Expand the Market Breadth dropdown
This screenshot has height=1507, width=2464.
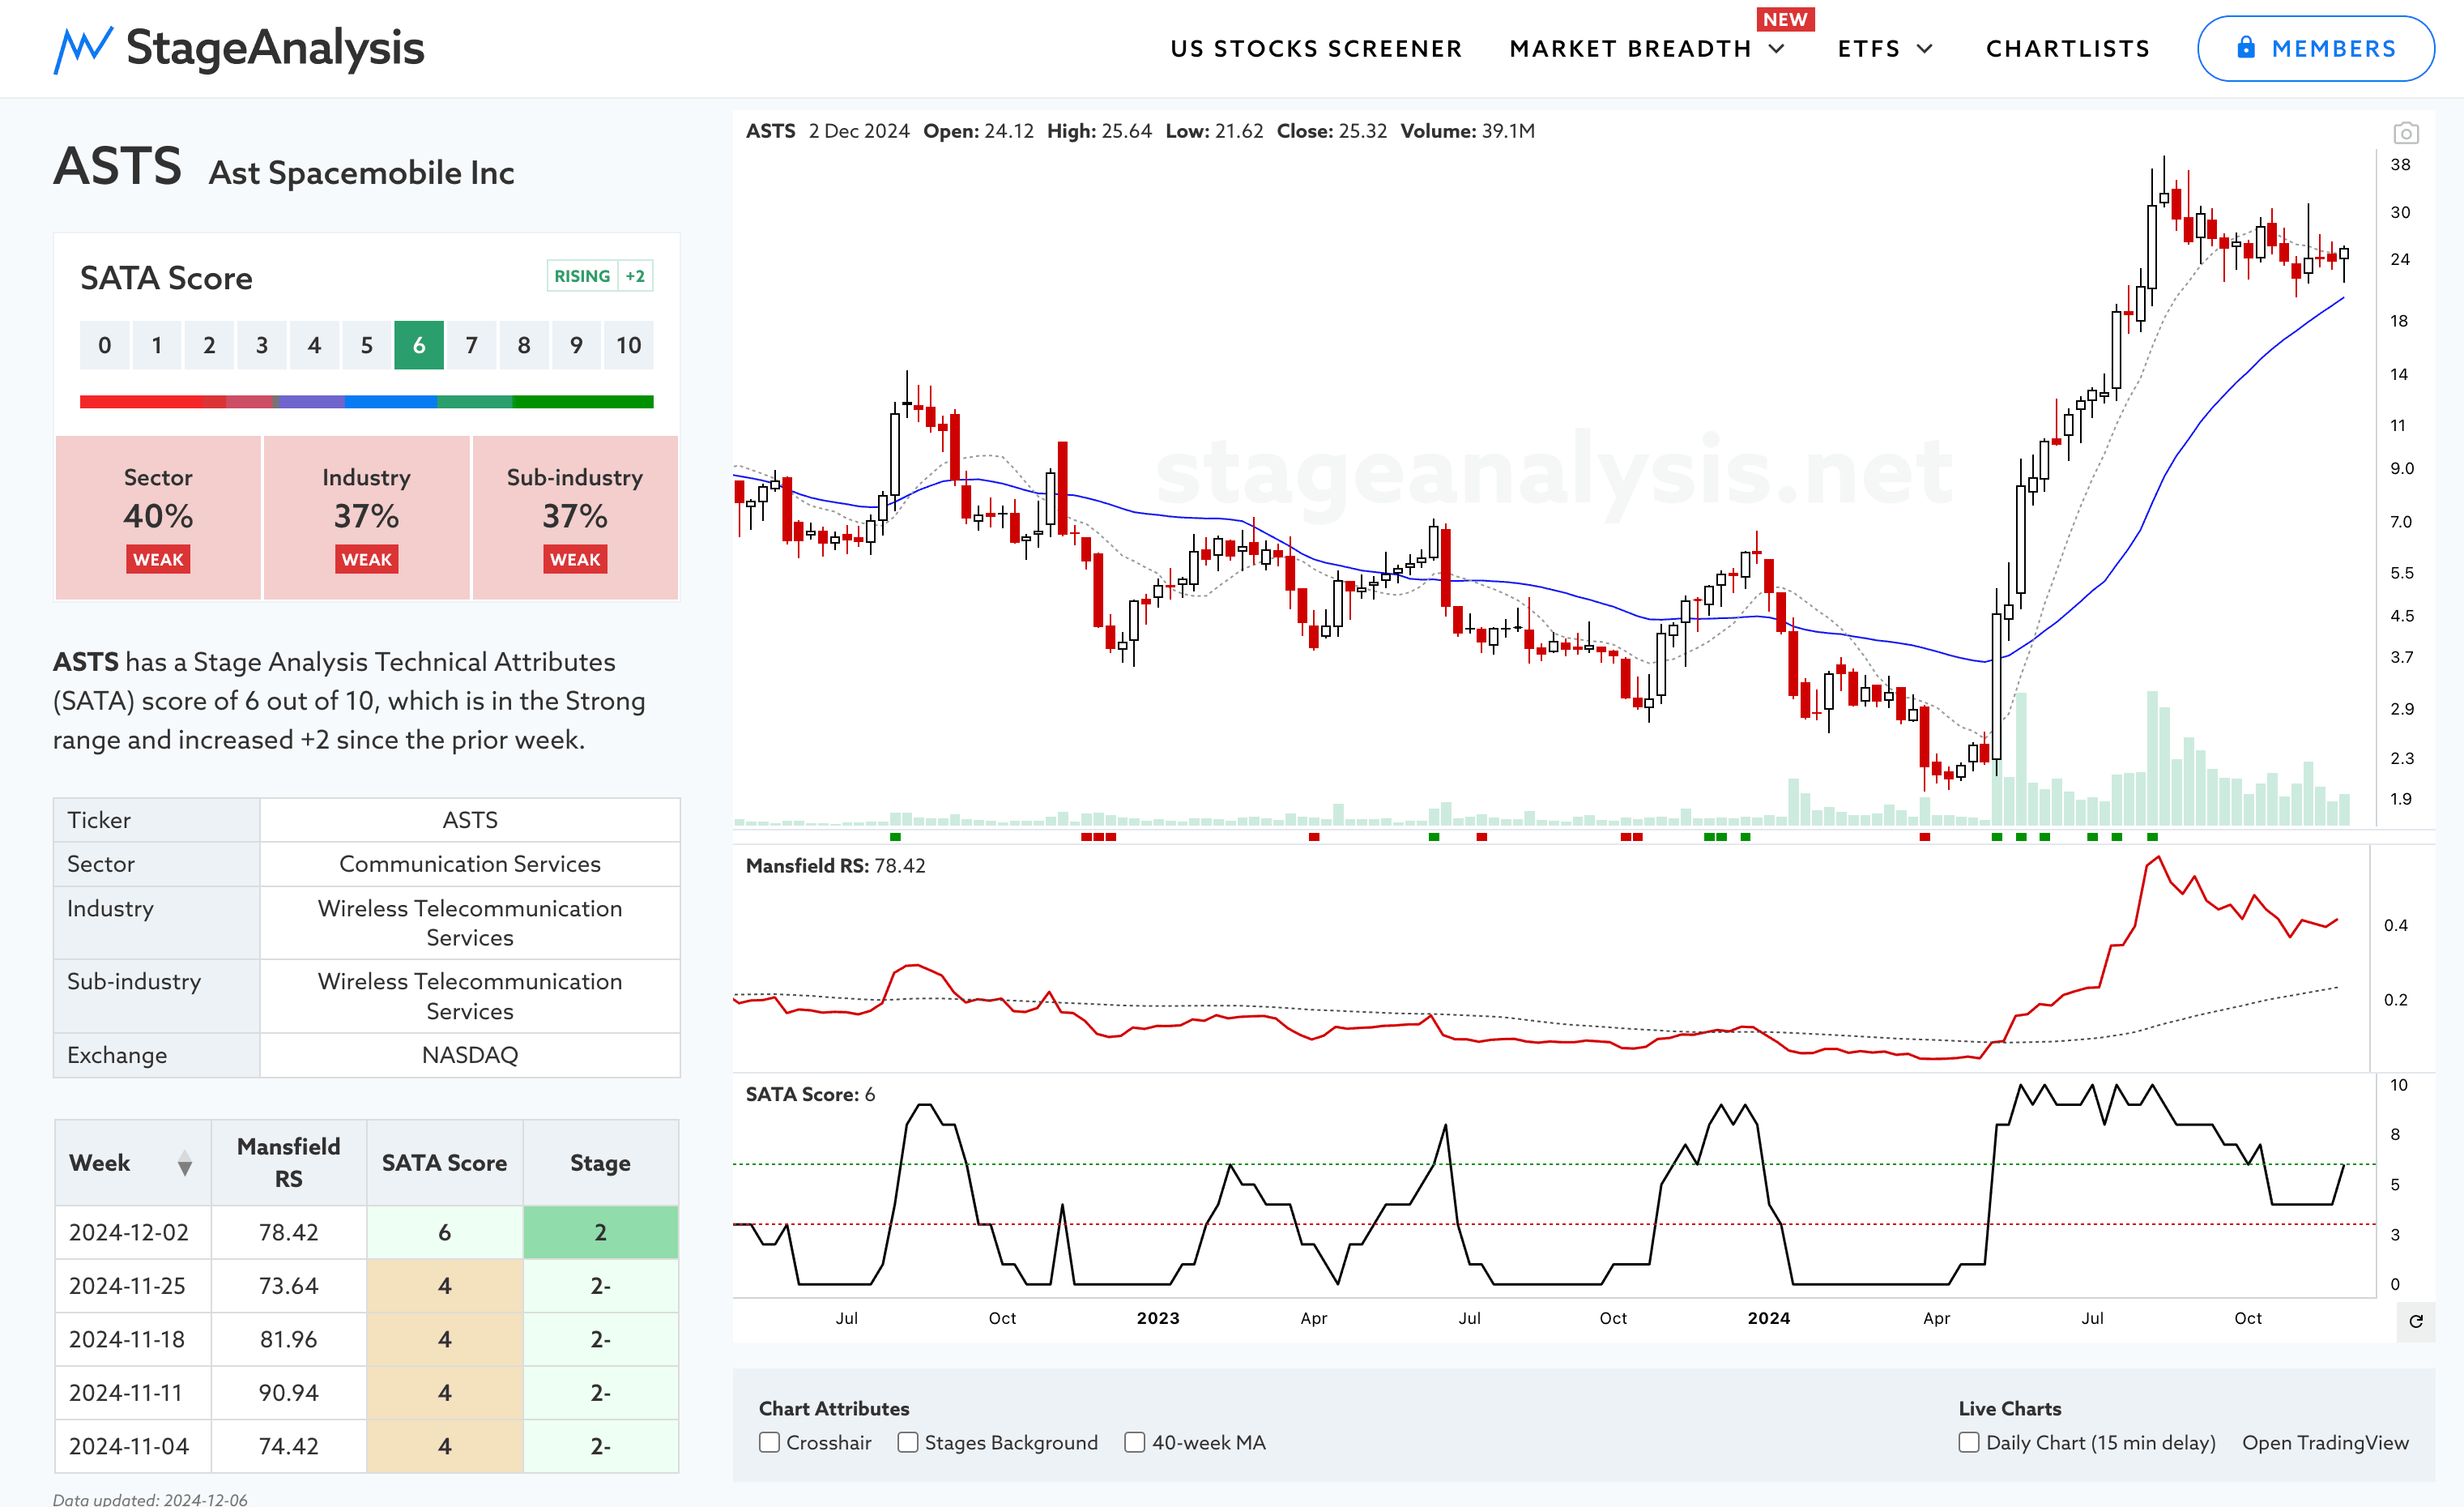1647,48
